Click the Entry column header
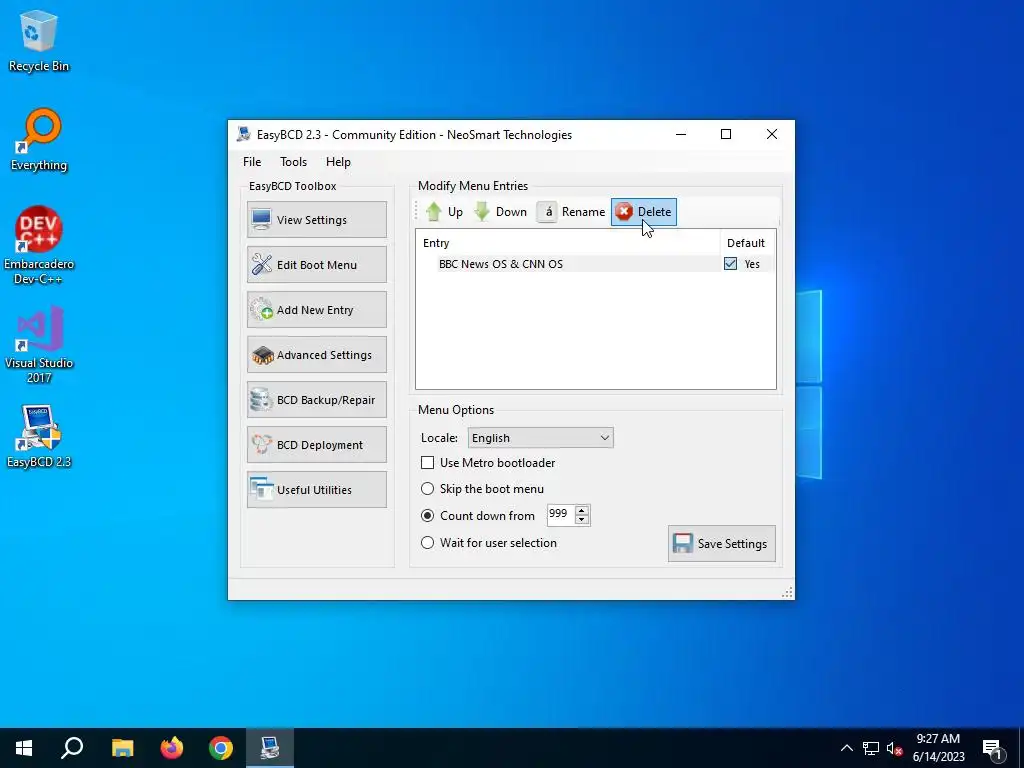 (568, 243)
